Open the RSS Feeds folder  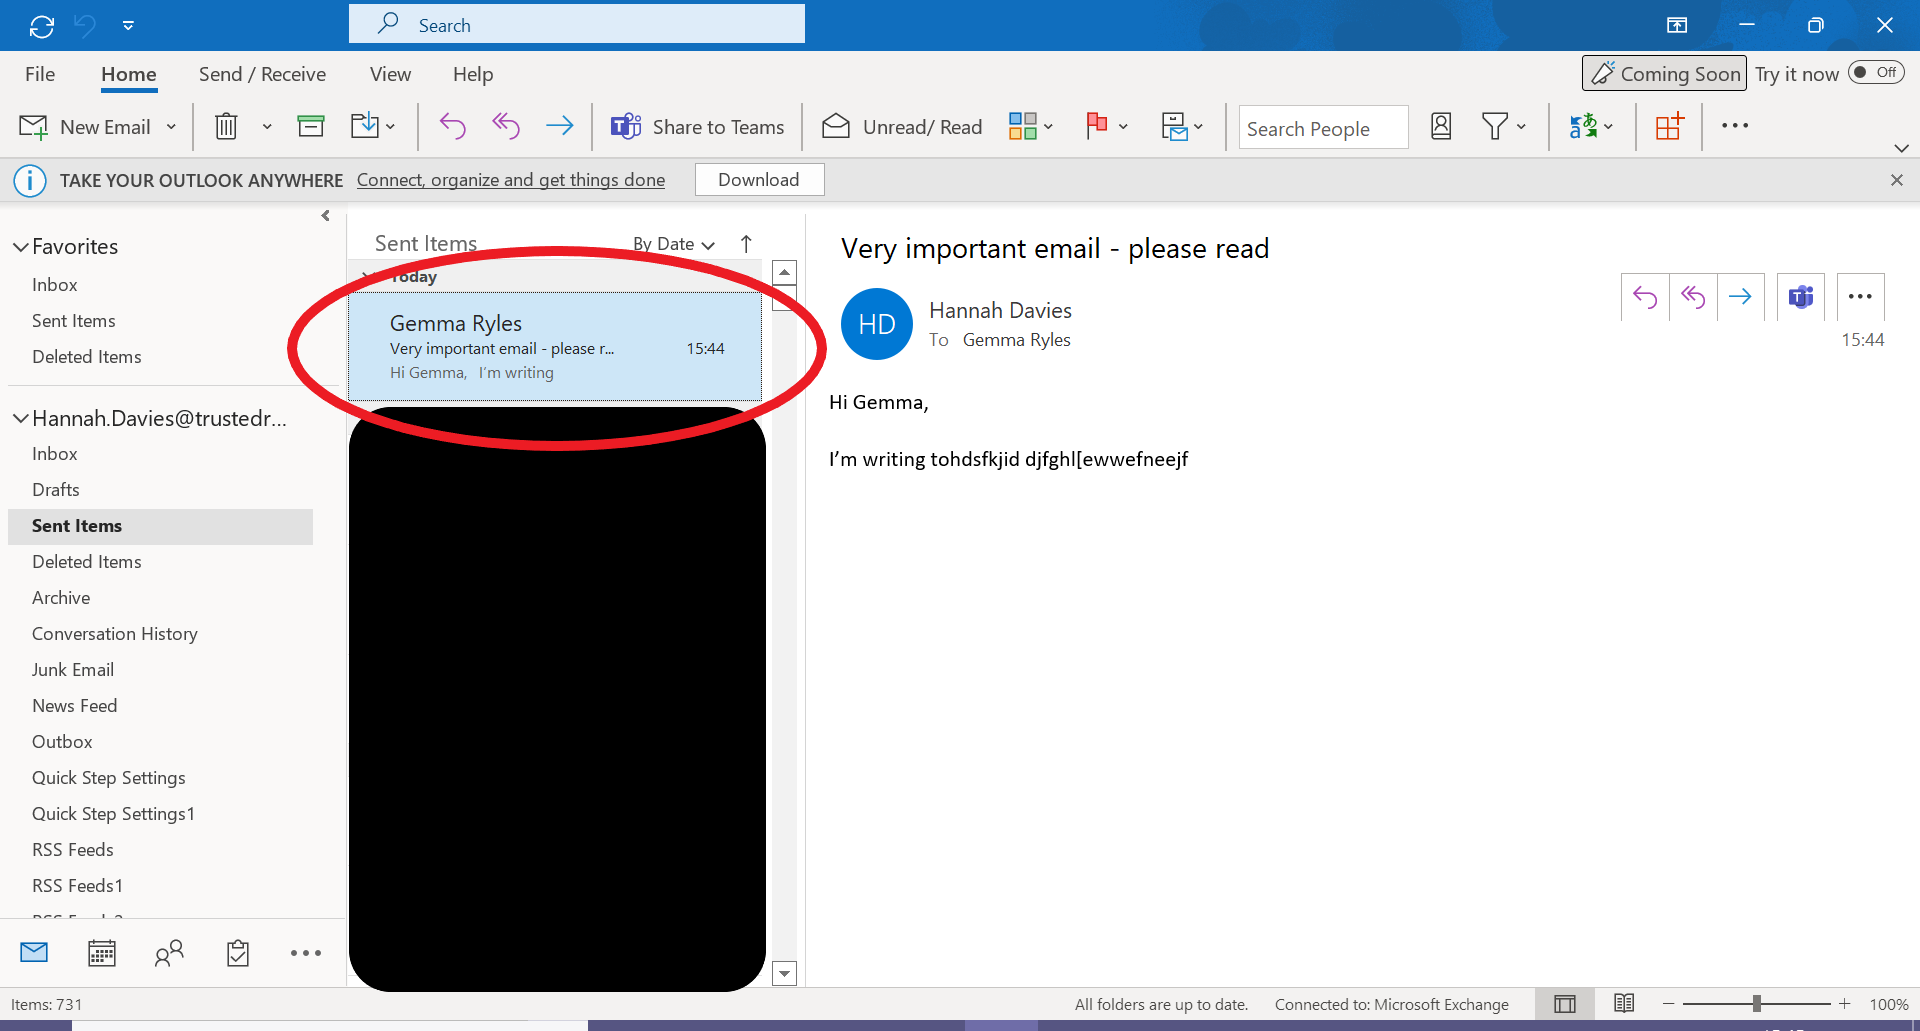[73, 850]
